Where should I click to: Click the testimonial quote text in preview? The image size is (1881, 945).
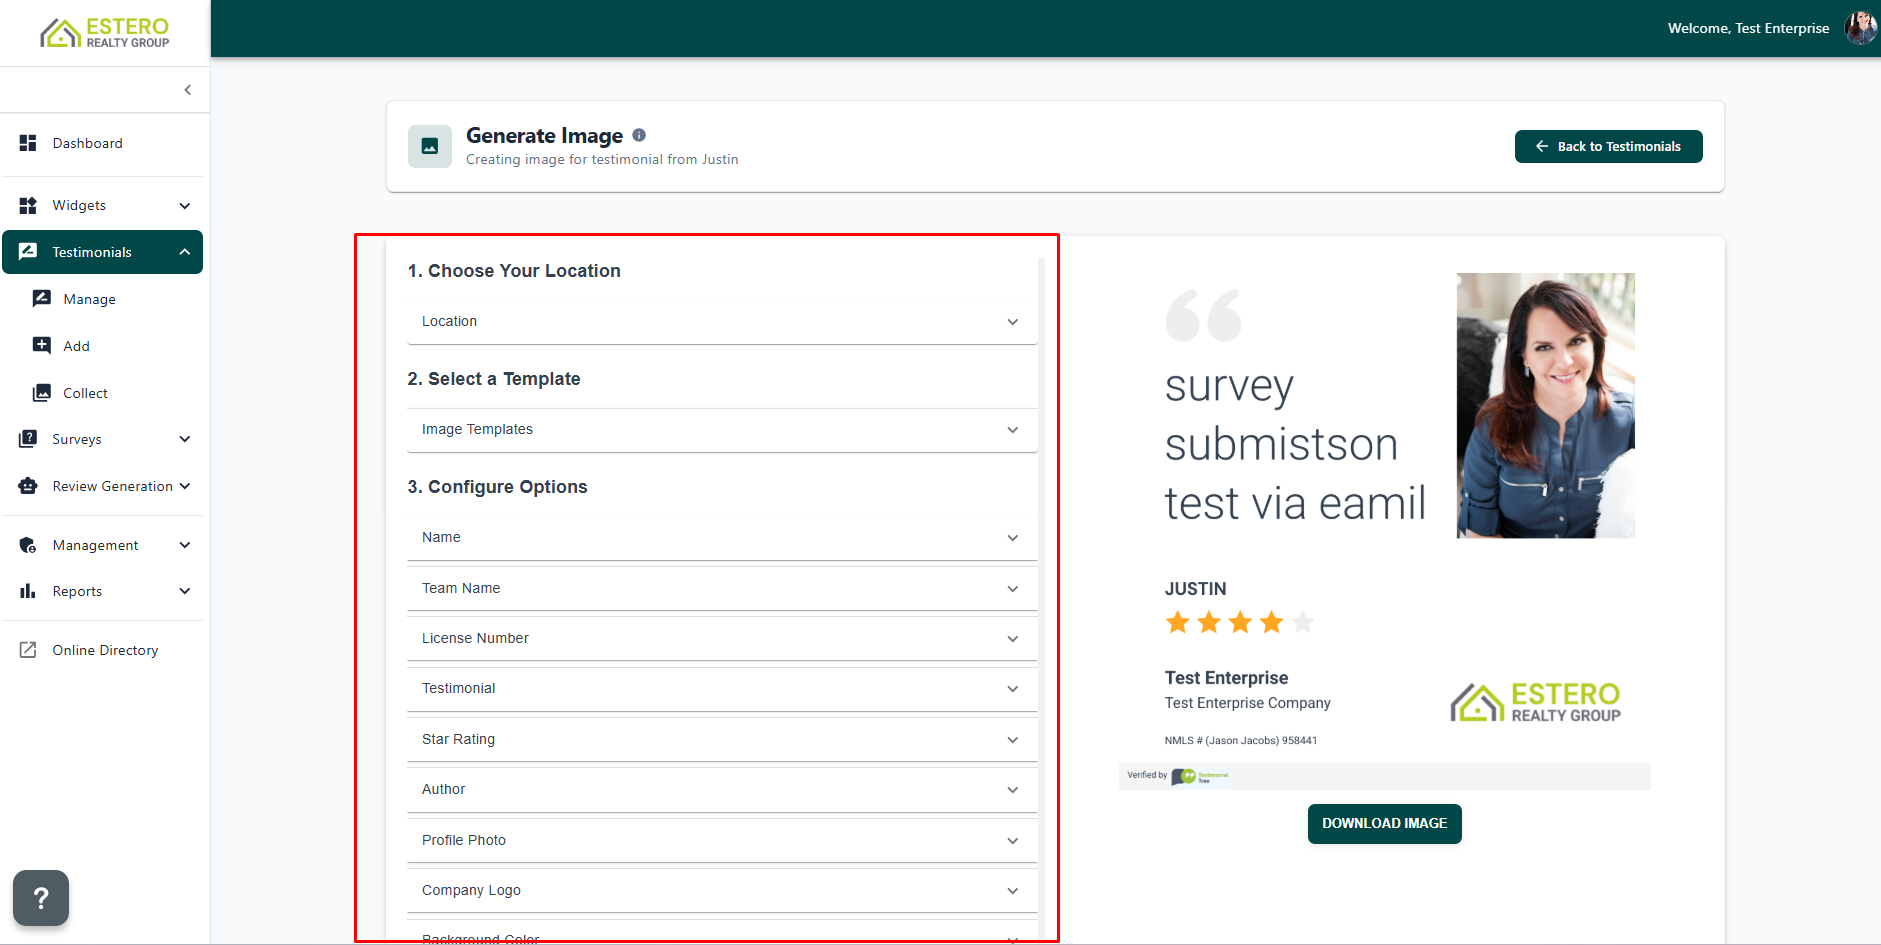[x=1295, y=444]
